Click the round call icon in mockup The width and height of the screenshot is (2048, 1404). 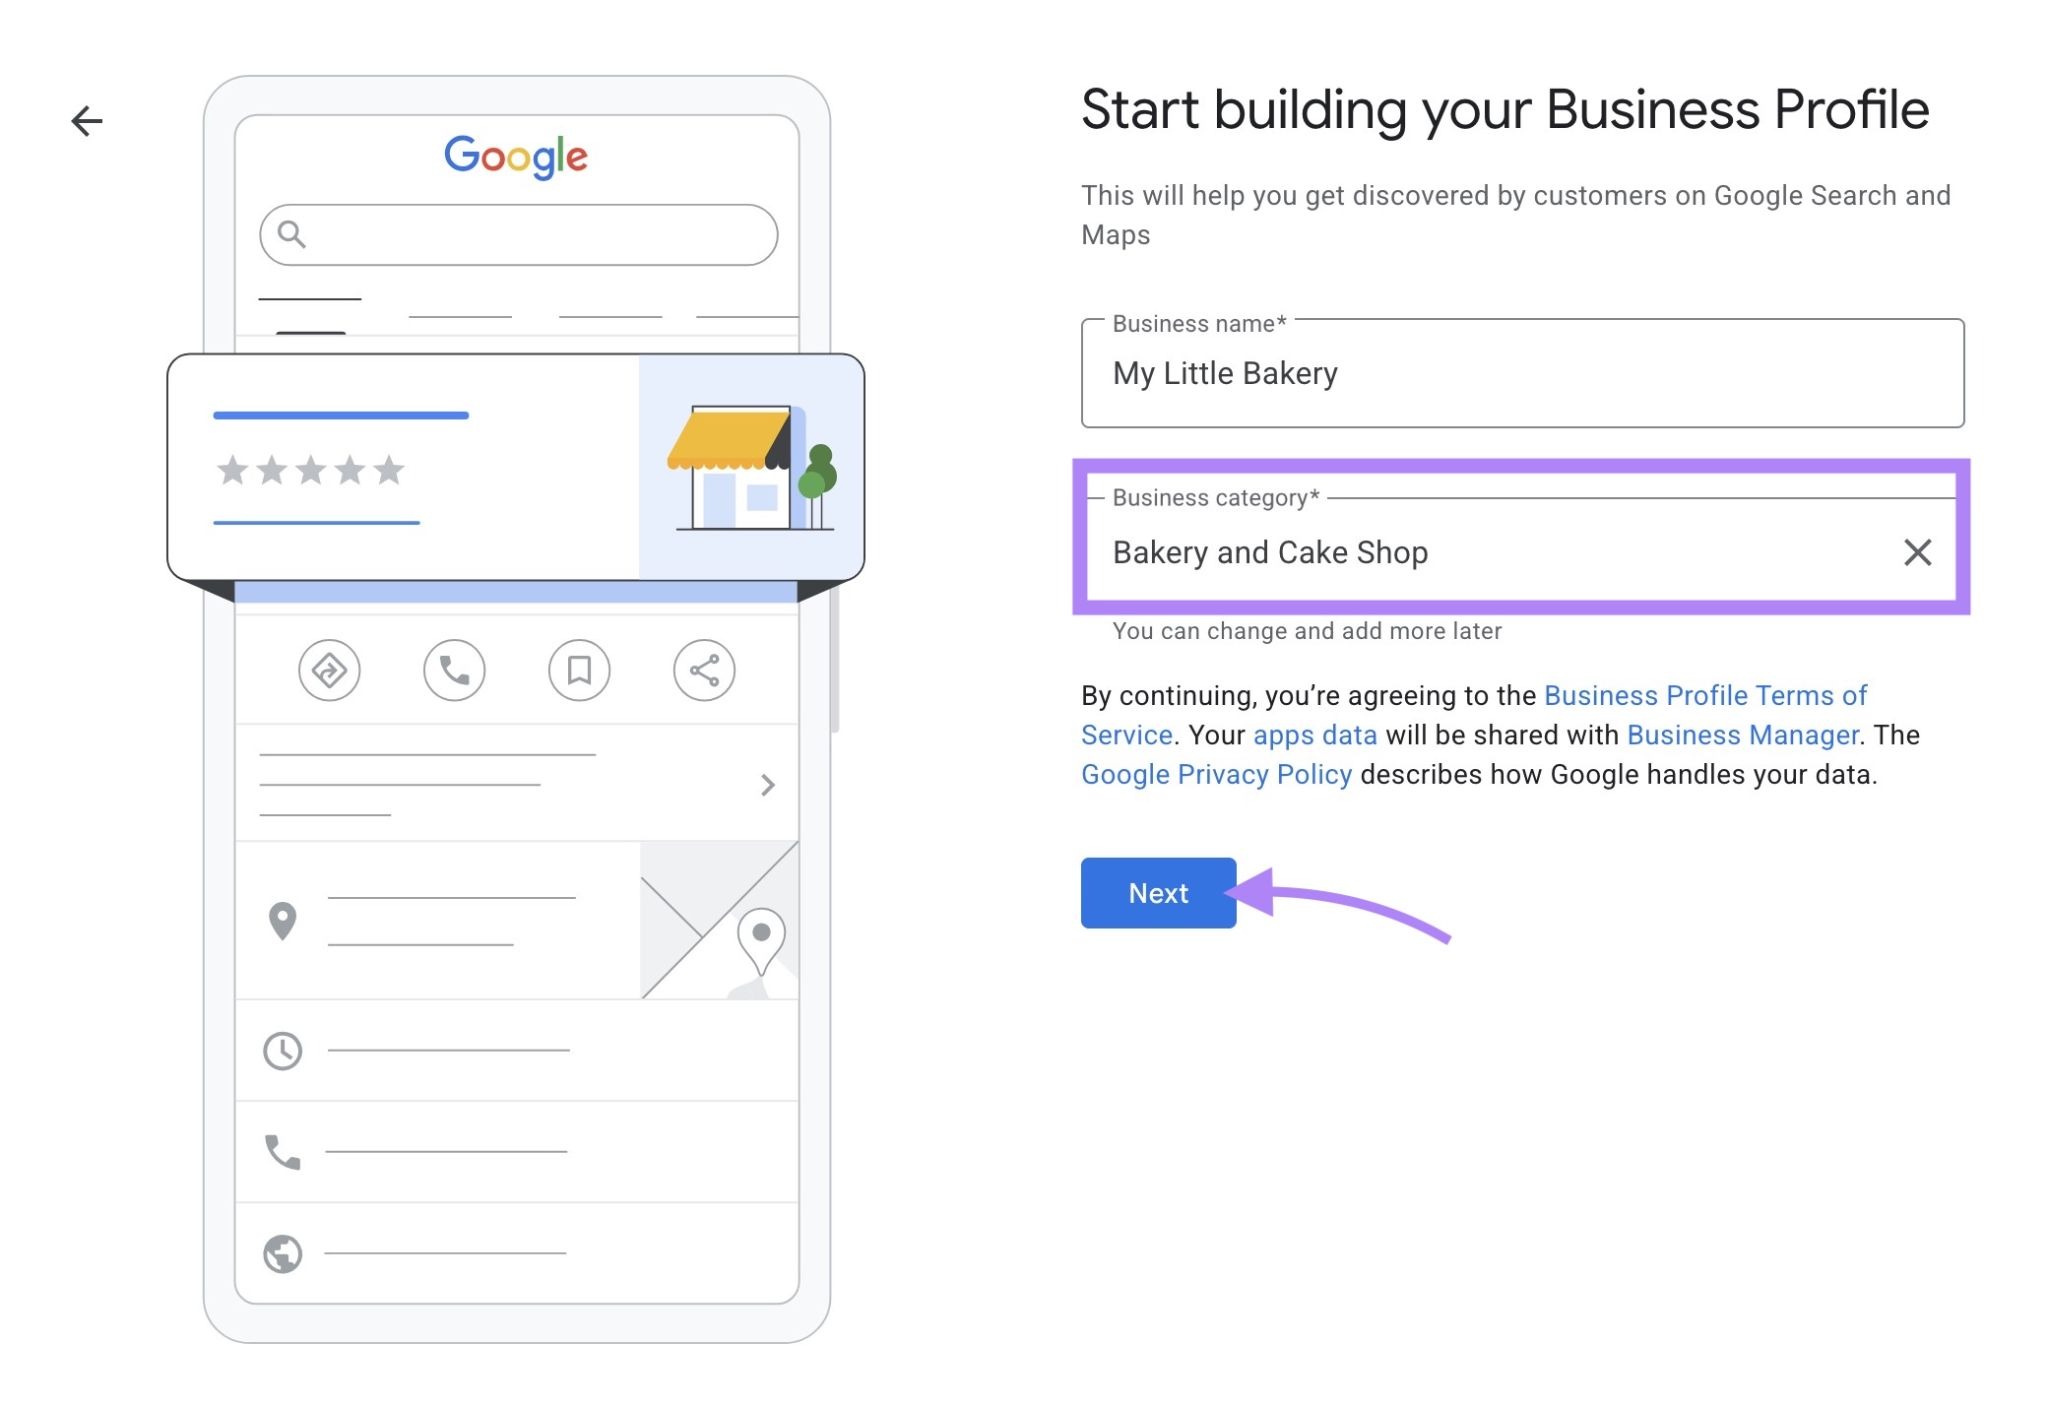454,670
